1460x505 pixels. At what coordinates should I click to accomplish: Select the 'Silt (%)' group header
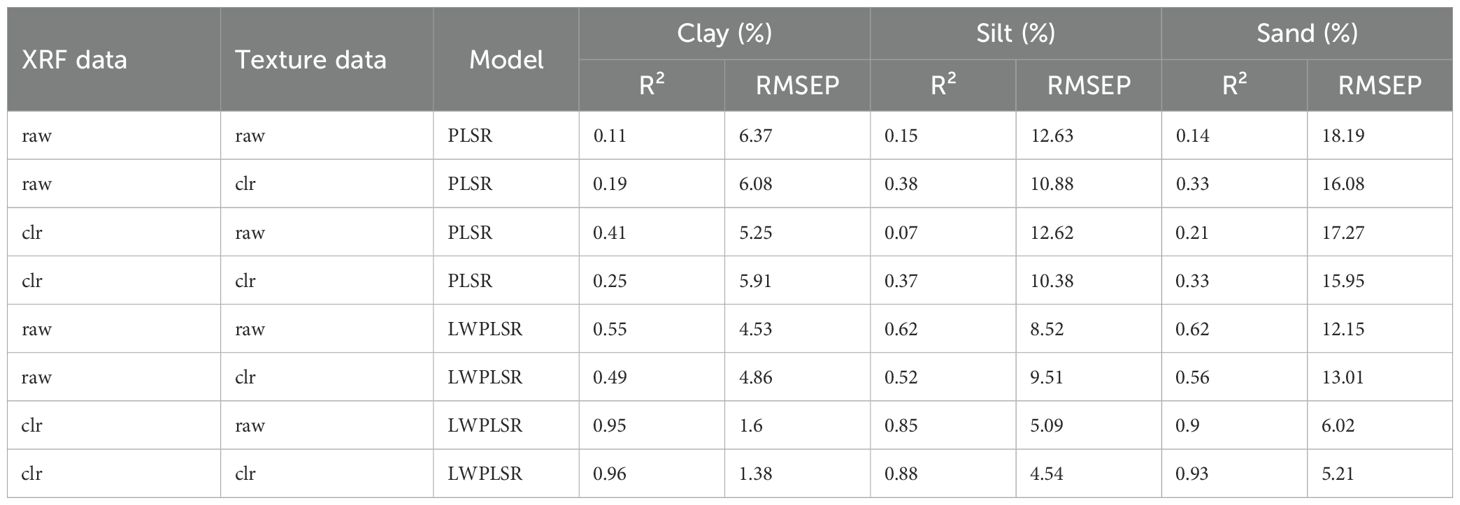[x=1015, y=34]
